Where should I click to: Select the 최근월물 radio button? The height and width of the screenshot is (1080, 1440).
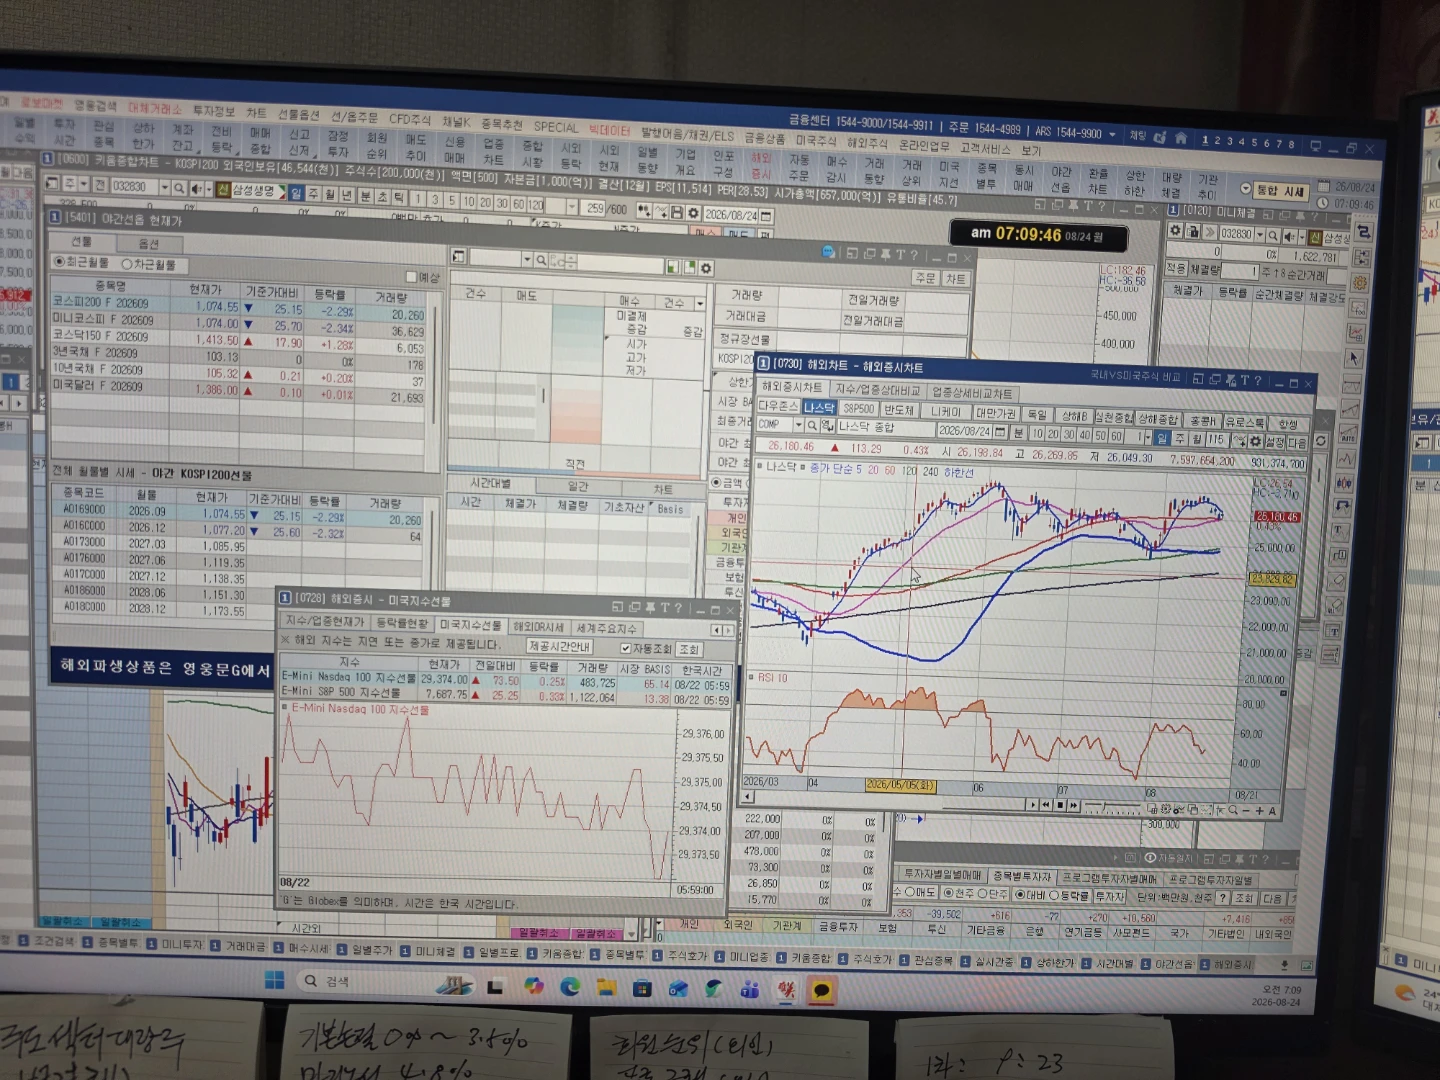point(59,262)
